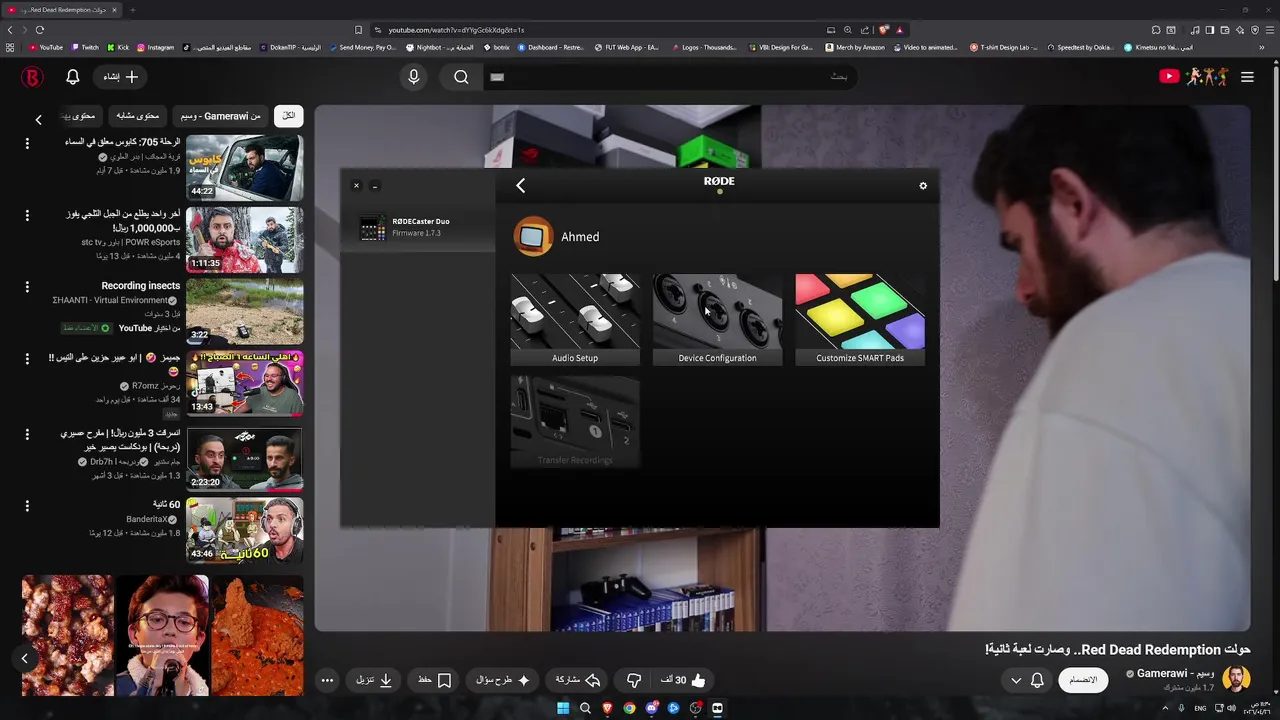Click the Ahmed profile avatar
Viewport: 1280px width, 720px height.
coord(533,237)
